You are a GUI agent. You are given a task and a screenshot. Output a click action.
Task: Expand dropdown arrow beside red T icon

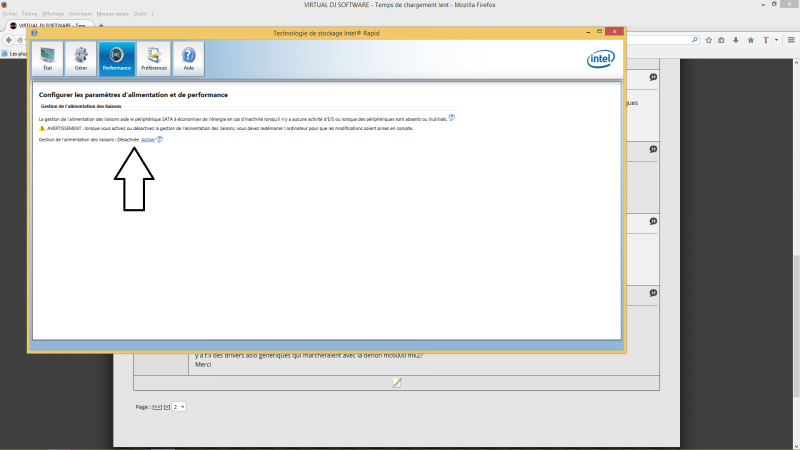pyautogui.click(x=777, y=40)
